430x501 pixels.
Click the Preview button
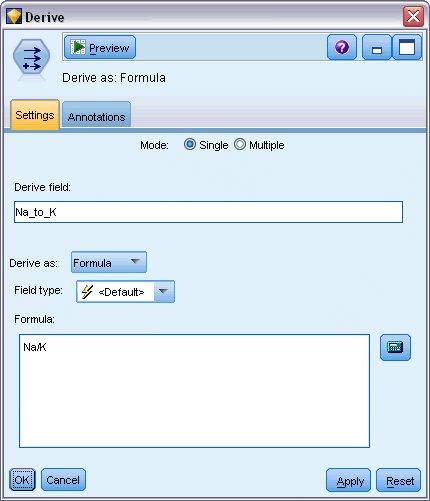(x=100, y=48)
